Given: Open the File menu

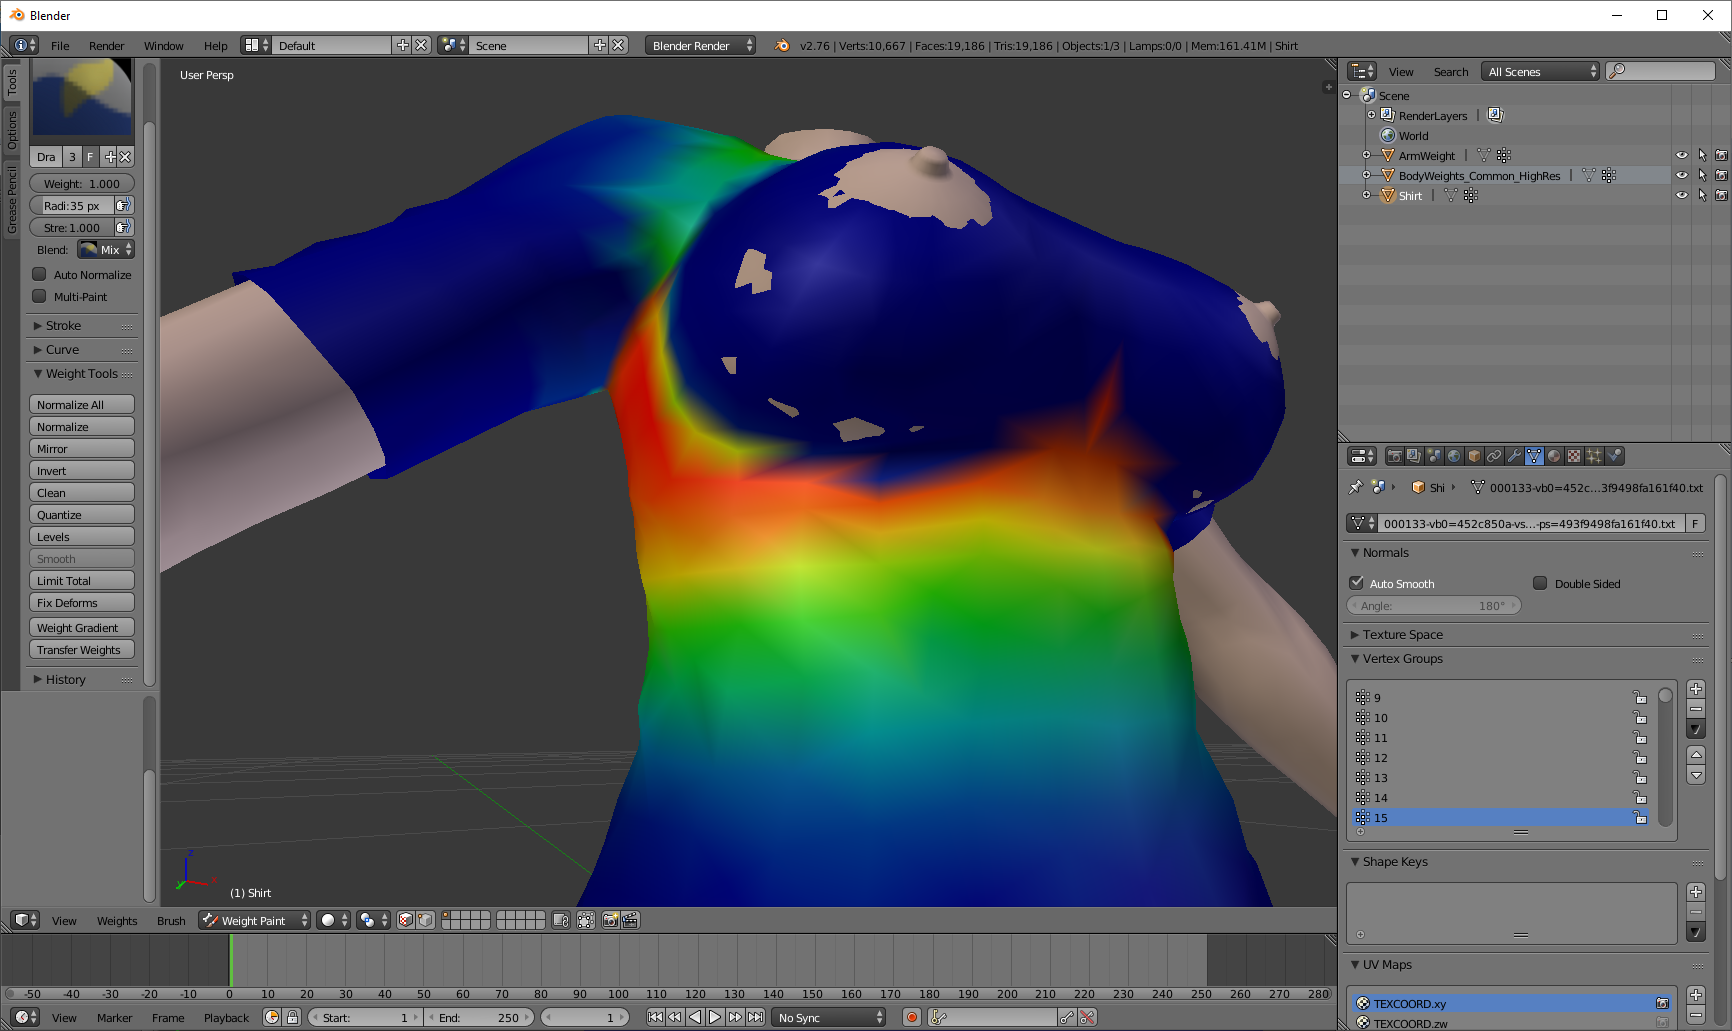Looking at the screenshot, I should coord(60,46).
